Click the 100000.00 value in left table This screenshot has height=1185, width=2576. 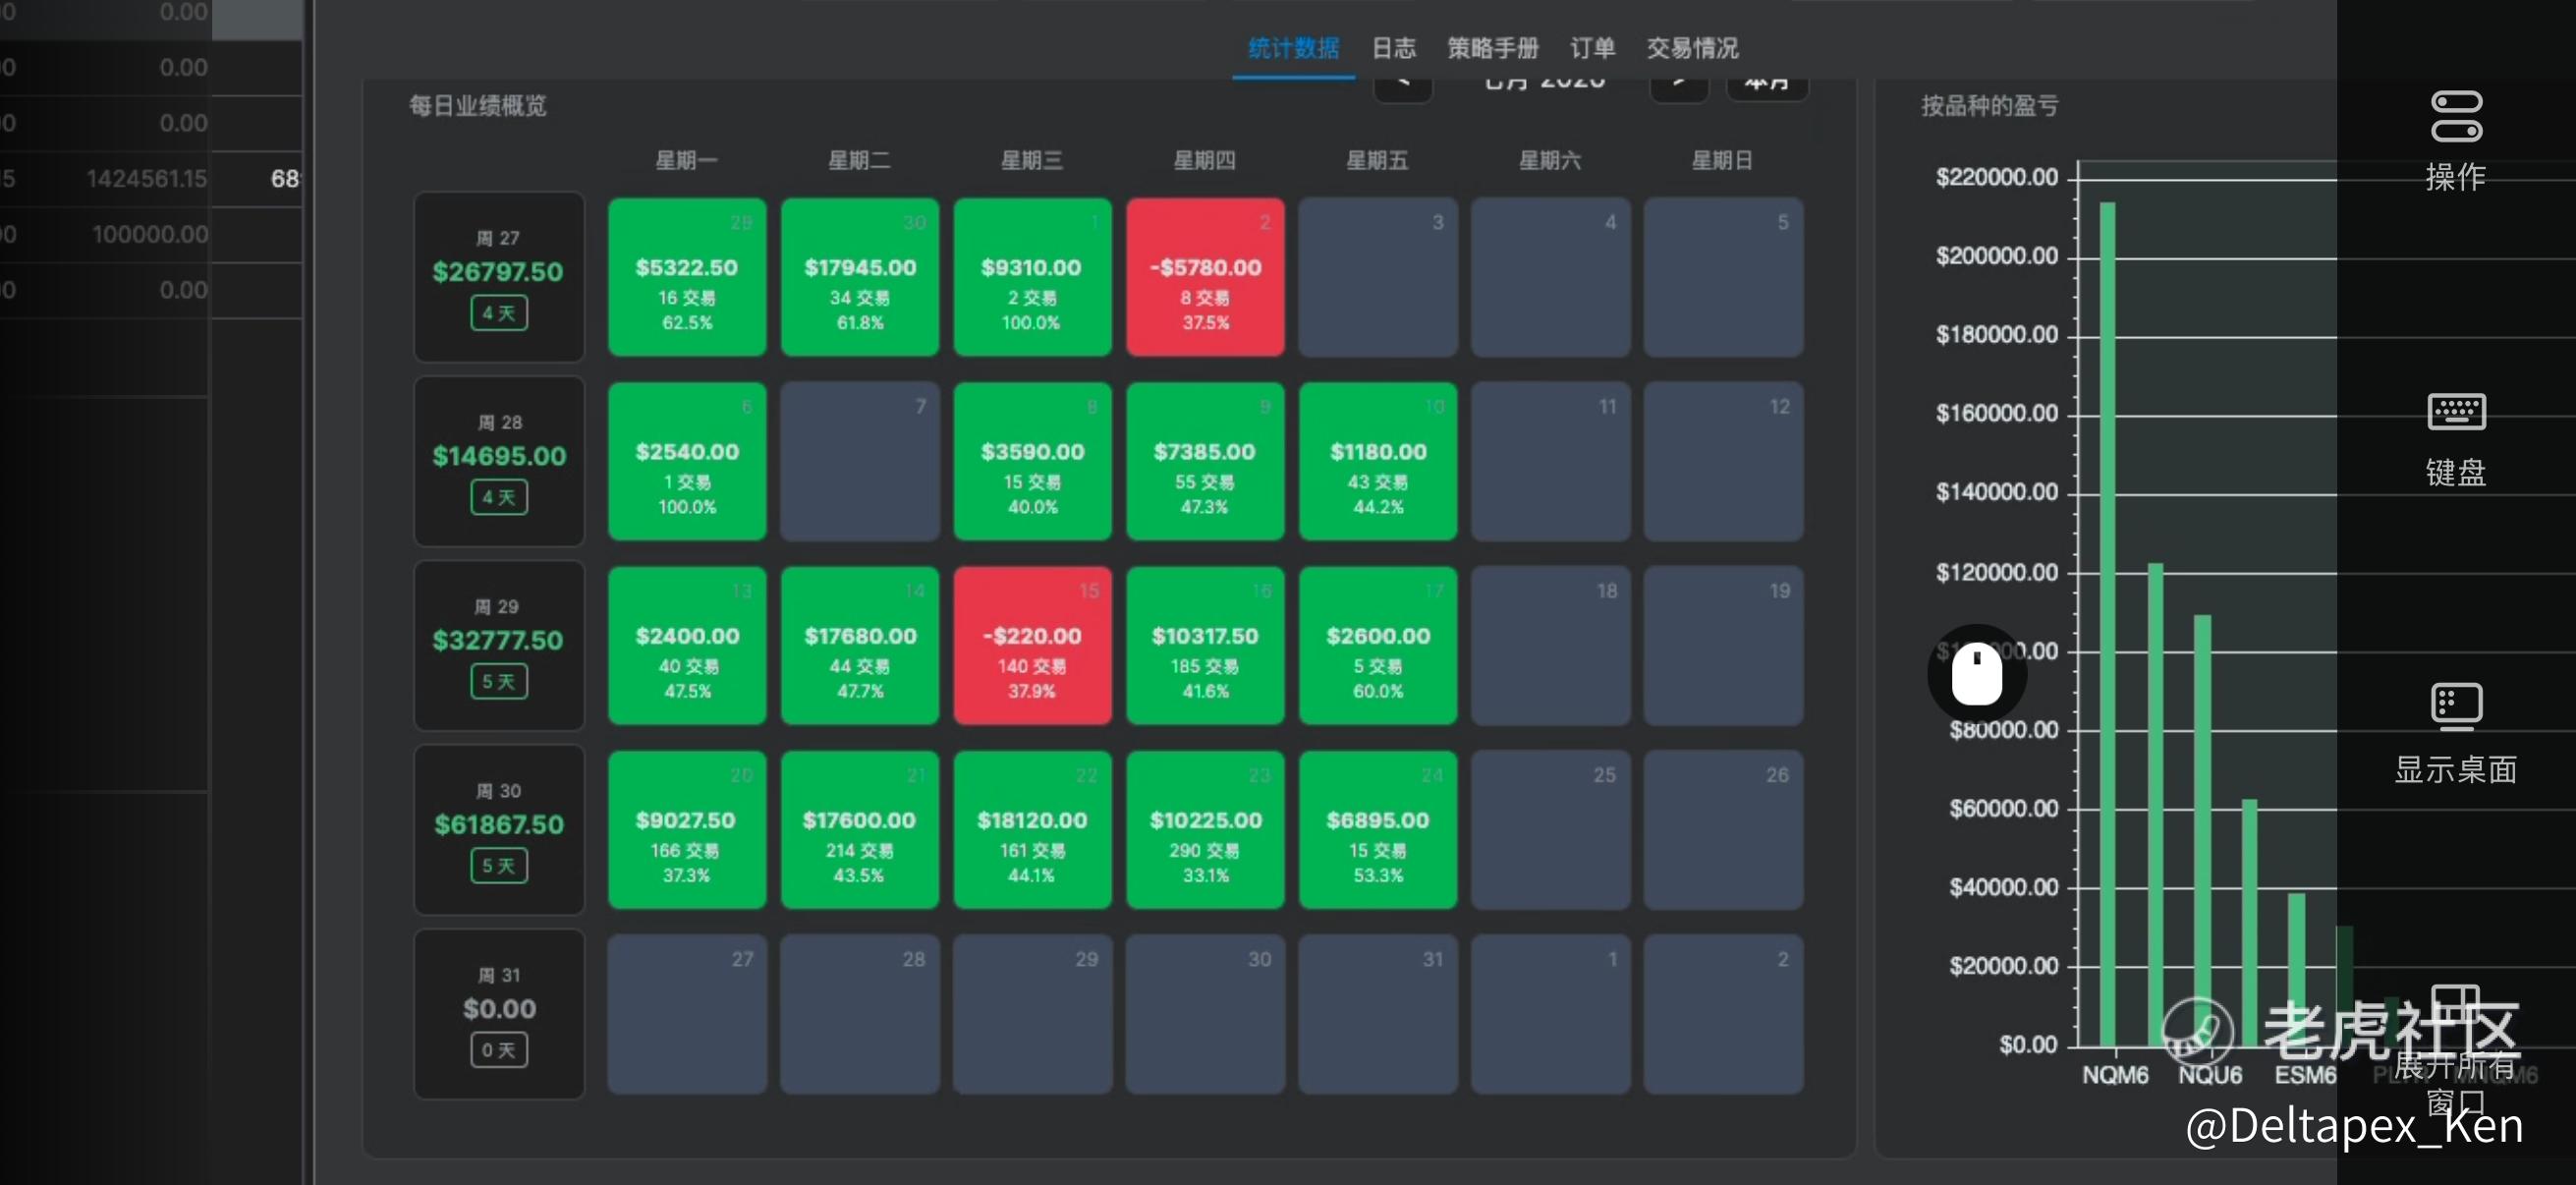150,234
